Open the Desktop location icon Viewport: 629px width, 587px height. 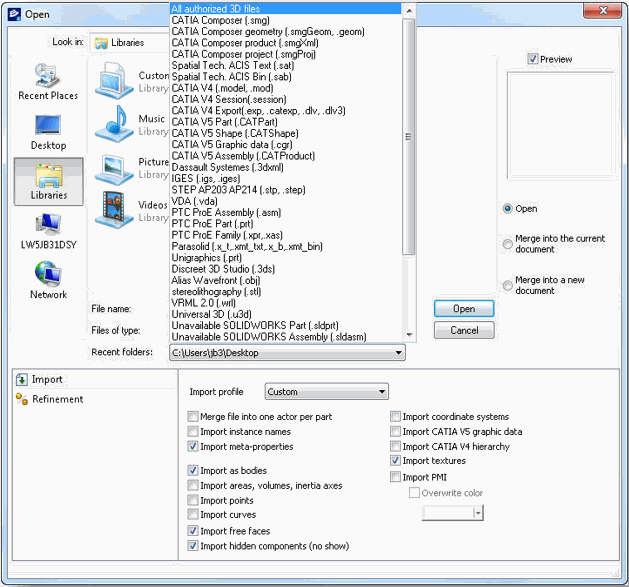point(47,126)
